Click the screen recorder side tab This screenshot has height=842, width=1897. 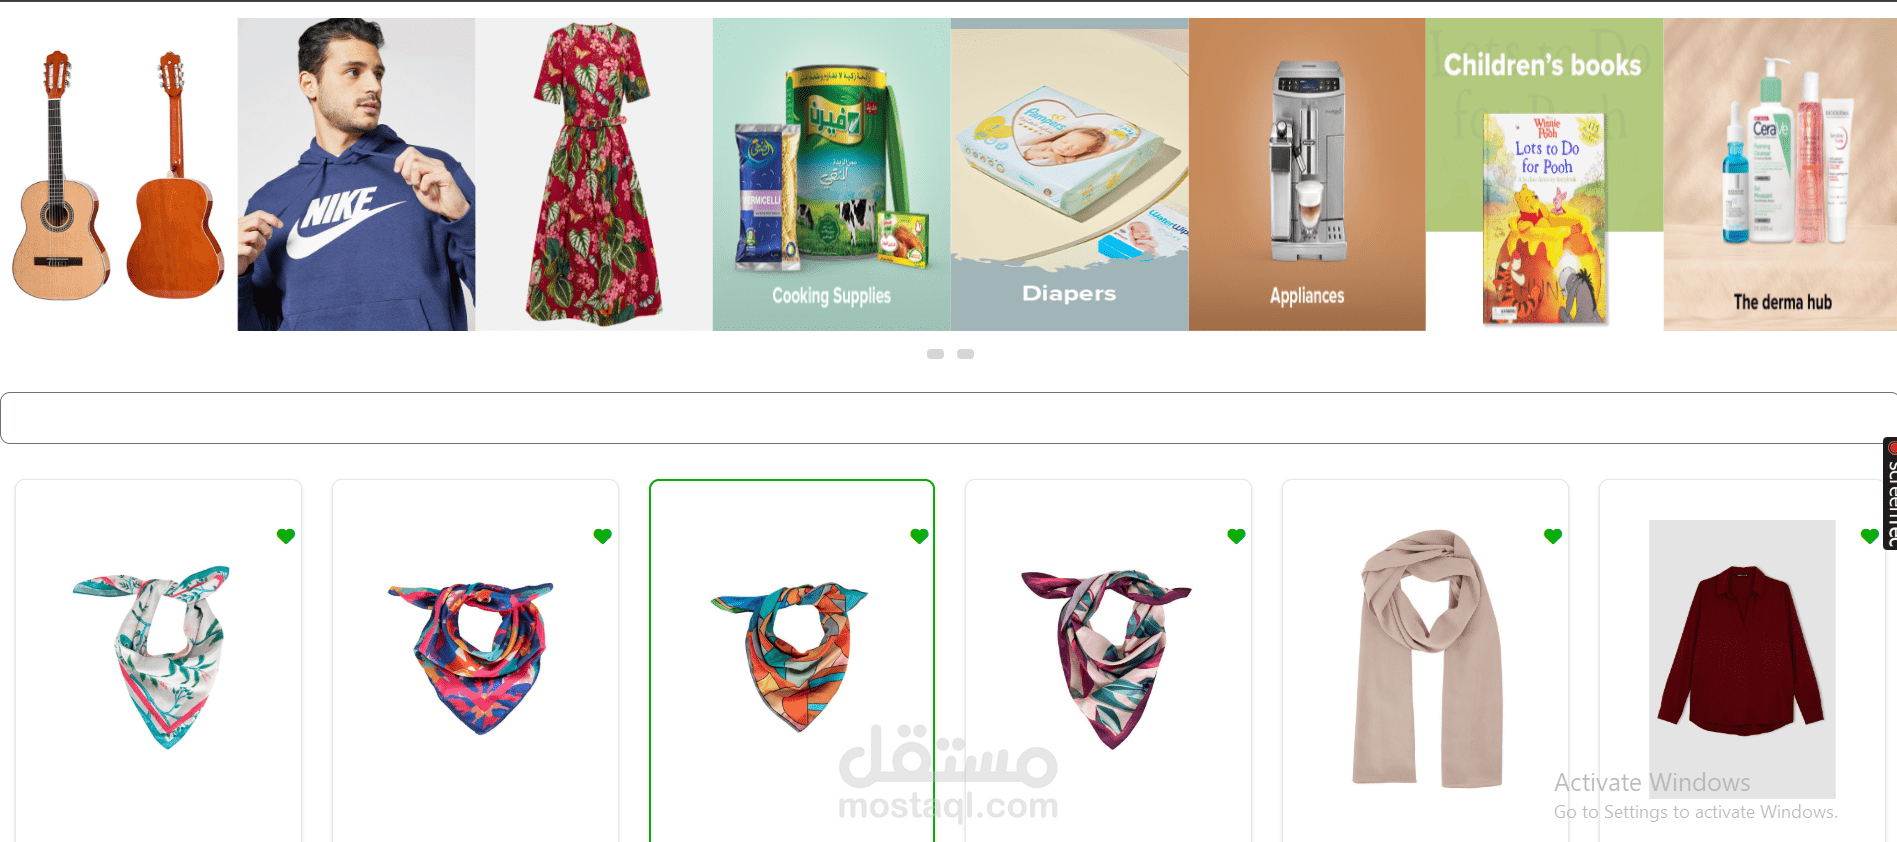(1890, 493)
